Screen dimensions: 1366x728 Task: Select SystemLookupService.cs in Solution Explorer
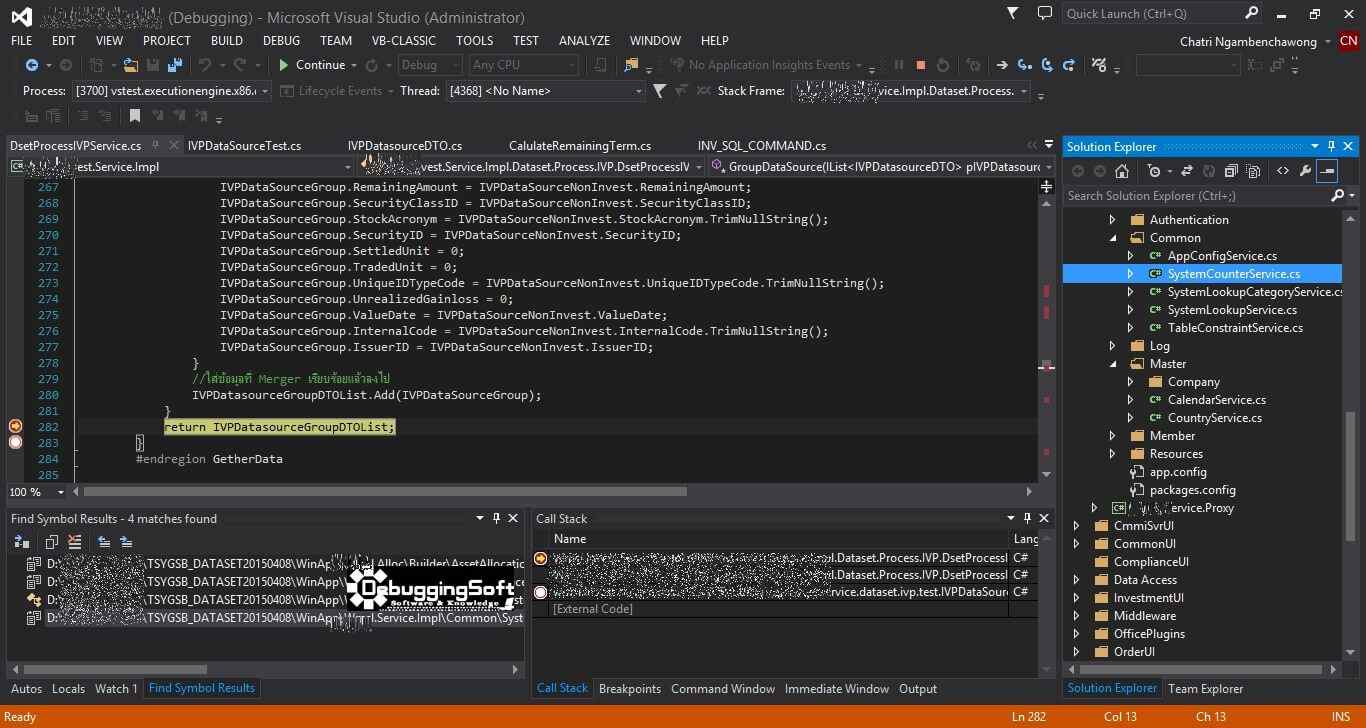pos(1232,310)
